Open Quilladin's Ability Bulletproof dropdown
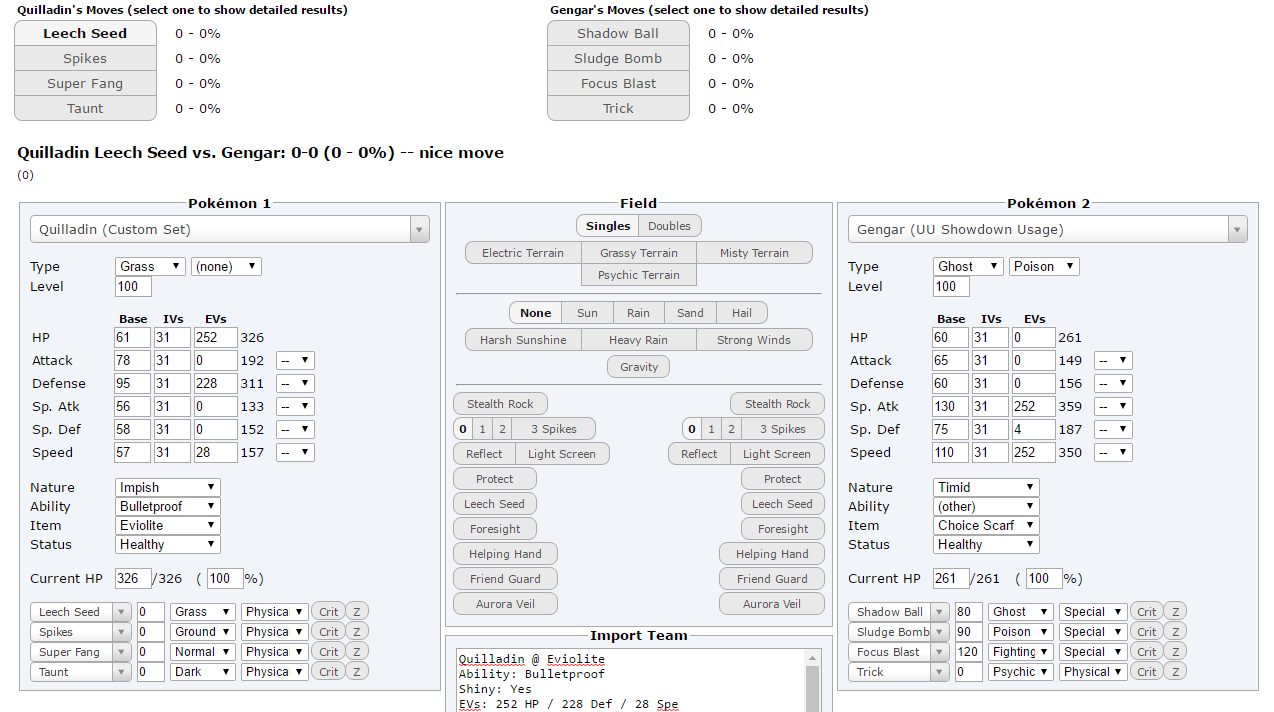The width and height of the screenshot is (1274, 712). 168,506
